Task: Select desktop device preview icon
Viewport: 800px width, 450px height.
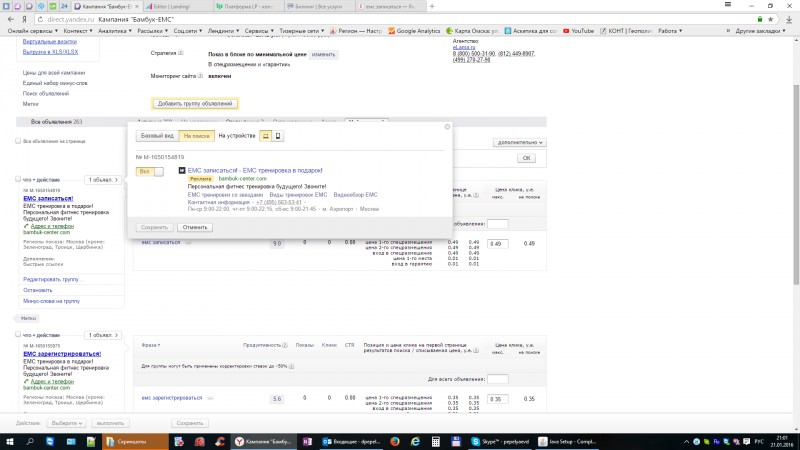Action: pos(265,136)
